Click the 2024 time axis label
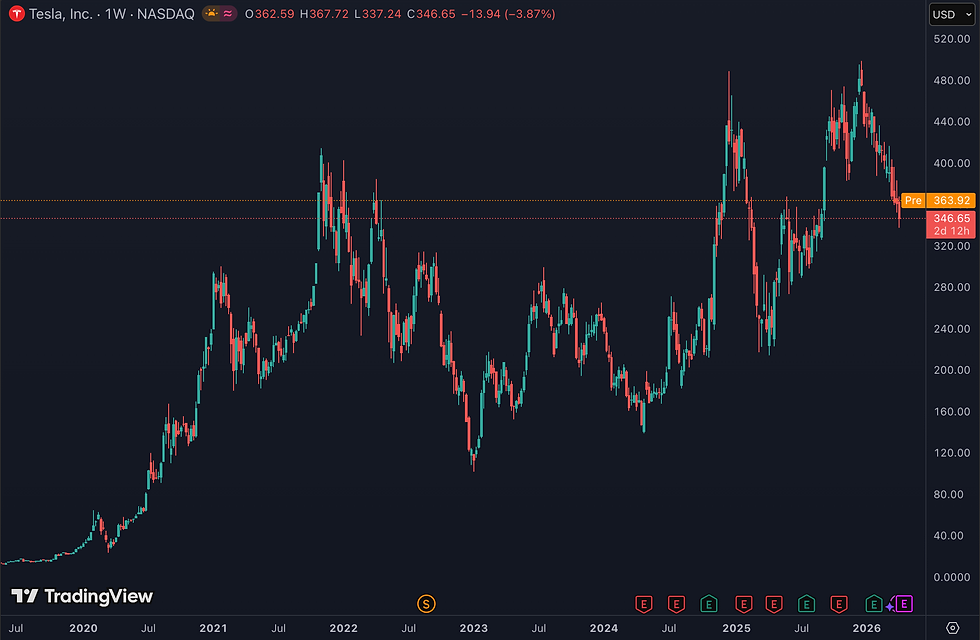980x640 pixels. (604, 628)
